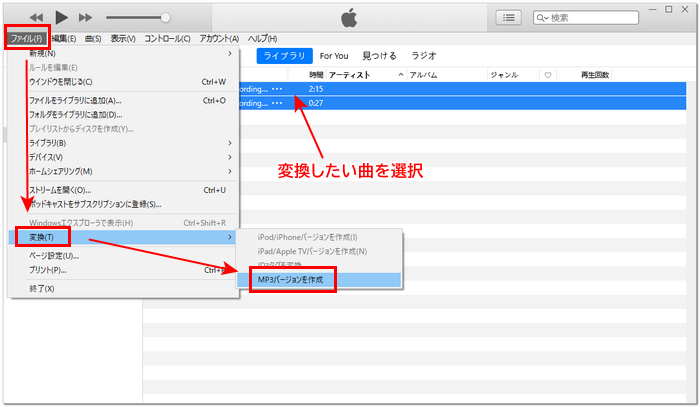Screen dimensions: 700x407
Task: Switch to the 見つける tab
Action: tap(379, 56)
